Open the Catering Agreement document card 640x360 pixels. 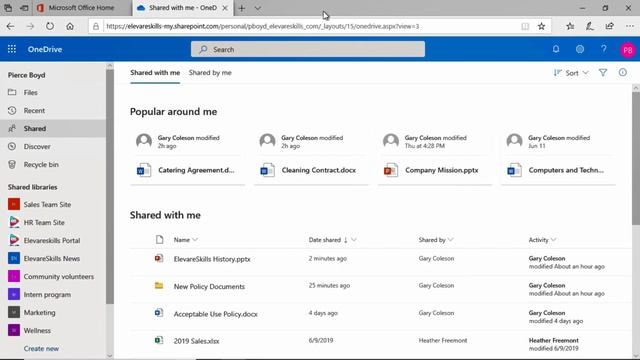coord(188,159)
